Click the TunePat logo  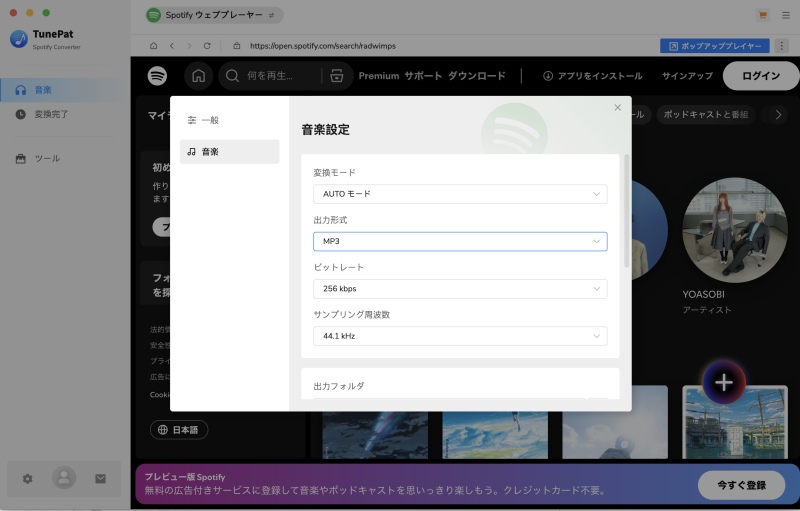[x=19, y=39]
